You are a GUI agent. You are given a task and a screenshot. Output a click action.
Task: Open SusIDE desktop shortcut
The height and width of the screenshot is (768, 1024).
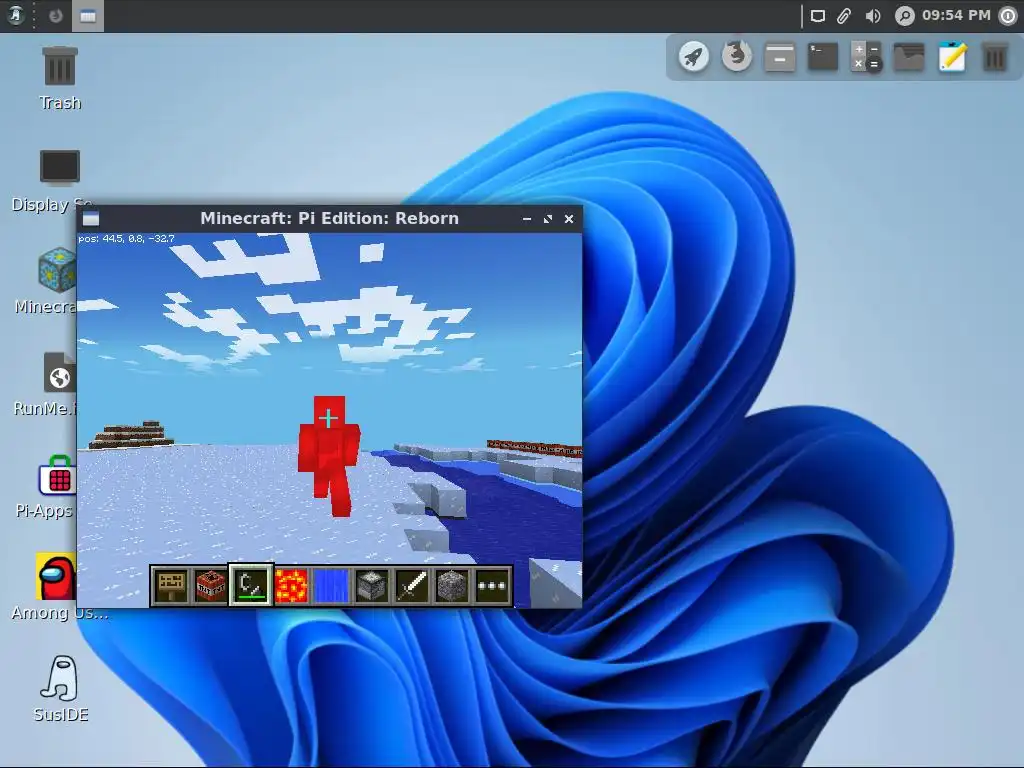(x=61, y=690)
